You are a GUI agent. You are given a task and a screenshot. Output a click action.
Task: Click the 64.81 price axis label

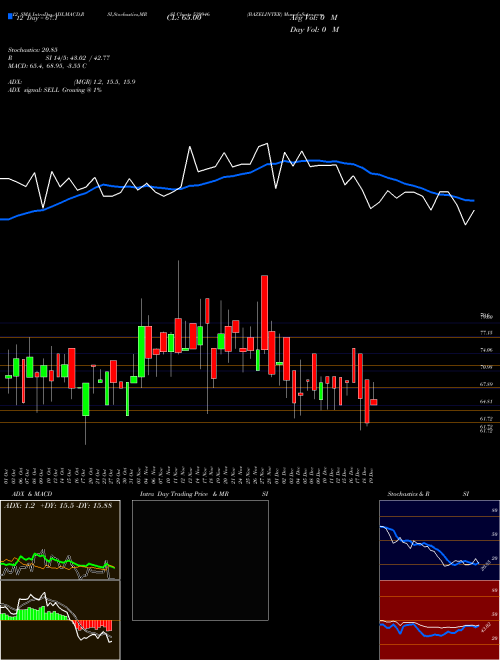(x=486, y=402)
